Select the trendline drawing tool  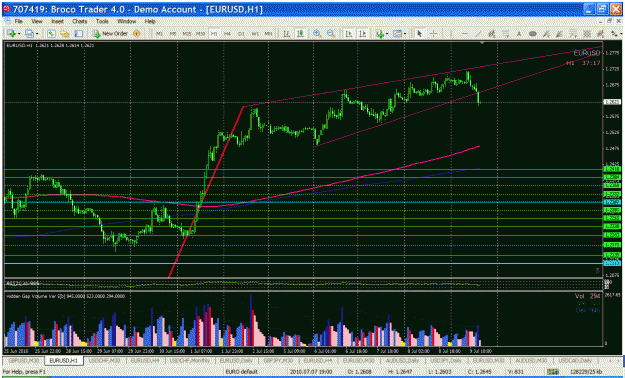tap(478, 34)
